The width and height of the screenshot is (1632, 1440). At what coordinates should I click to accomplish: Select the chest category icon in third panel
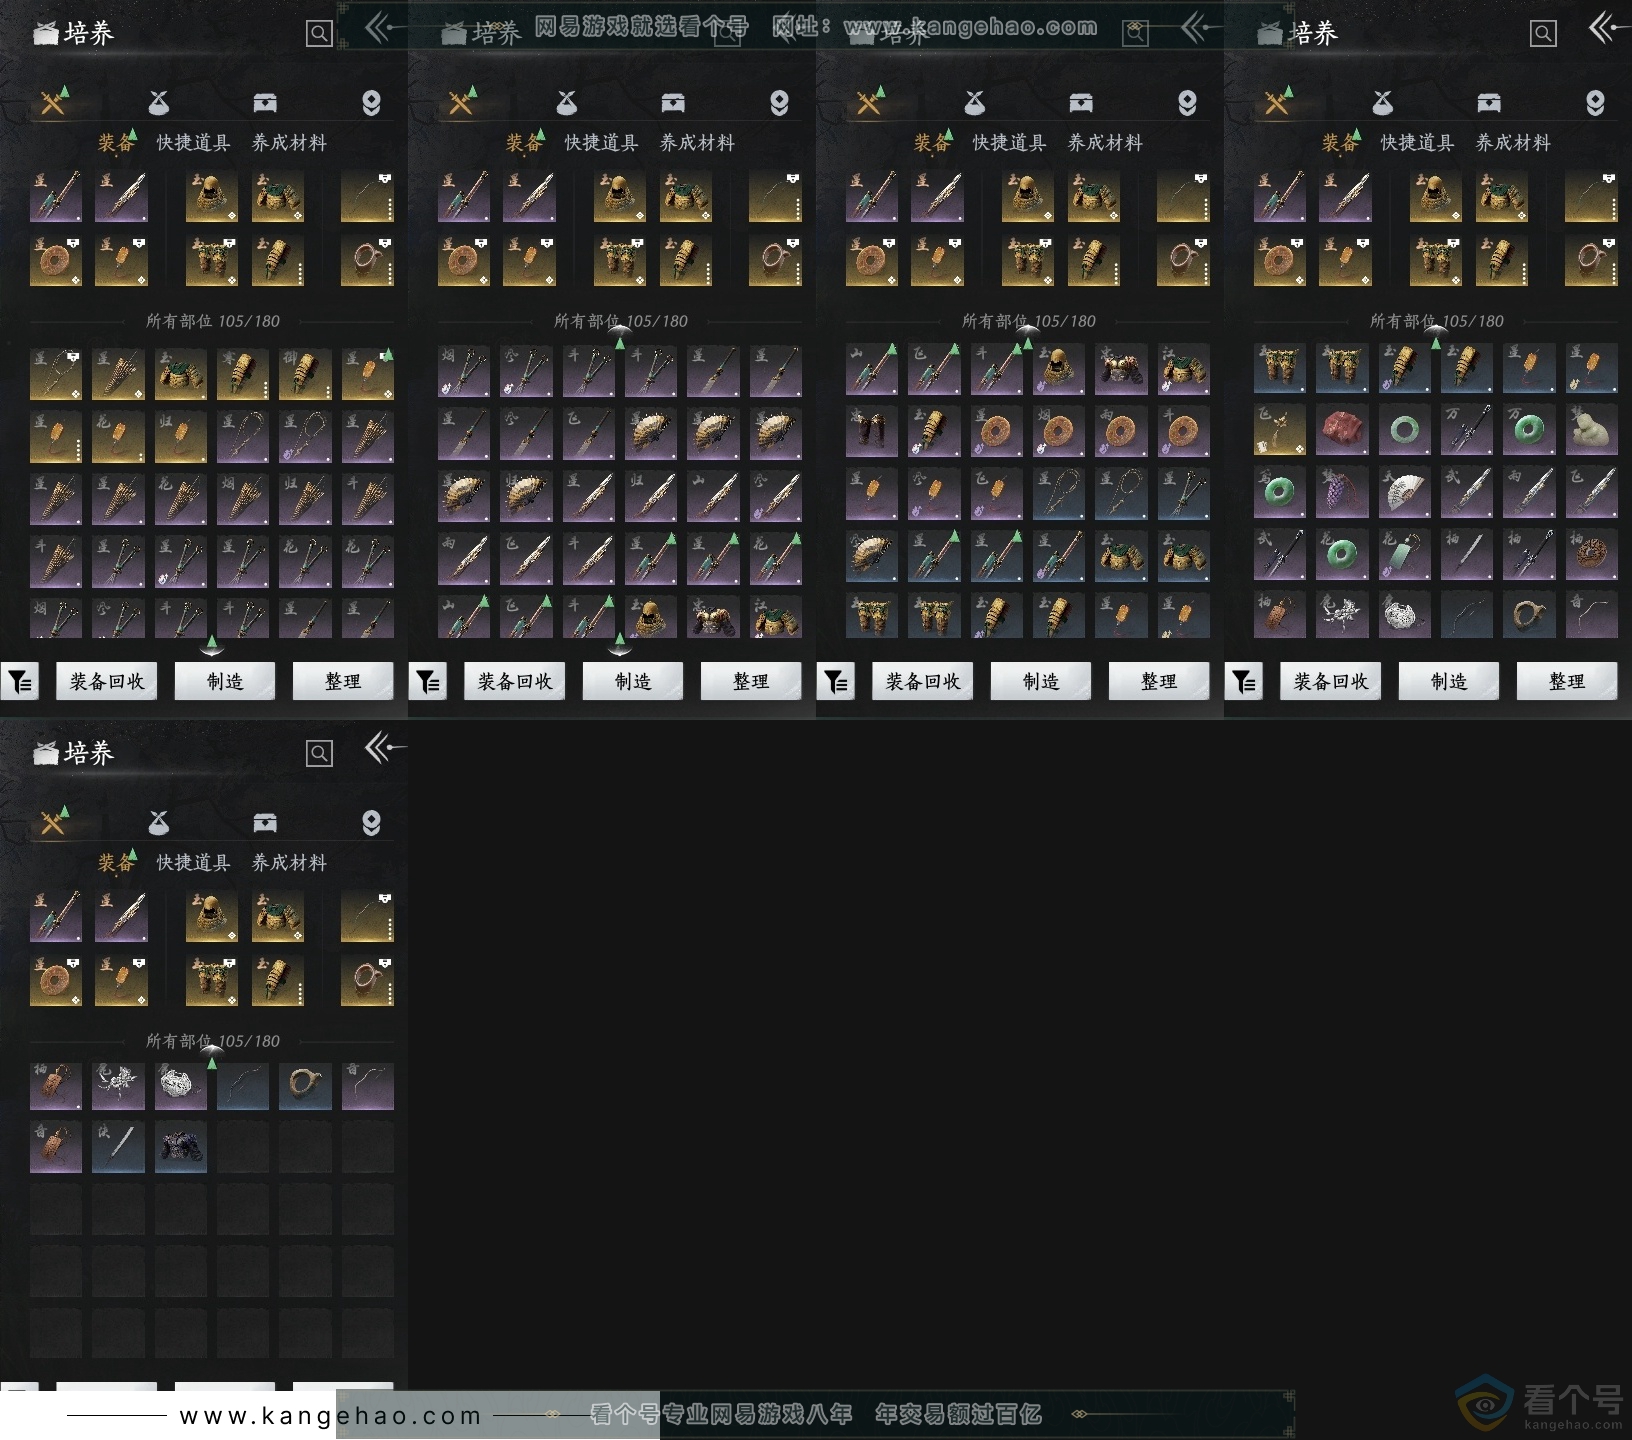(x=1081, y=102)
